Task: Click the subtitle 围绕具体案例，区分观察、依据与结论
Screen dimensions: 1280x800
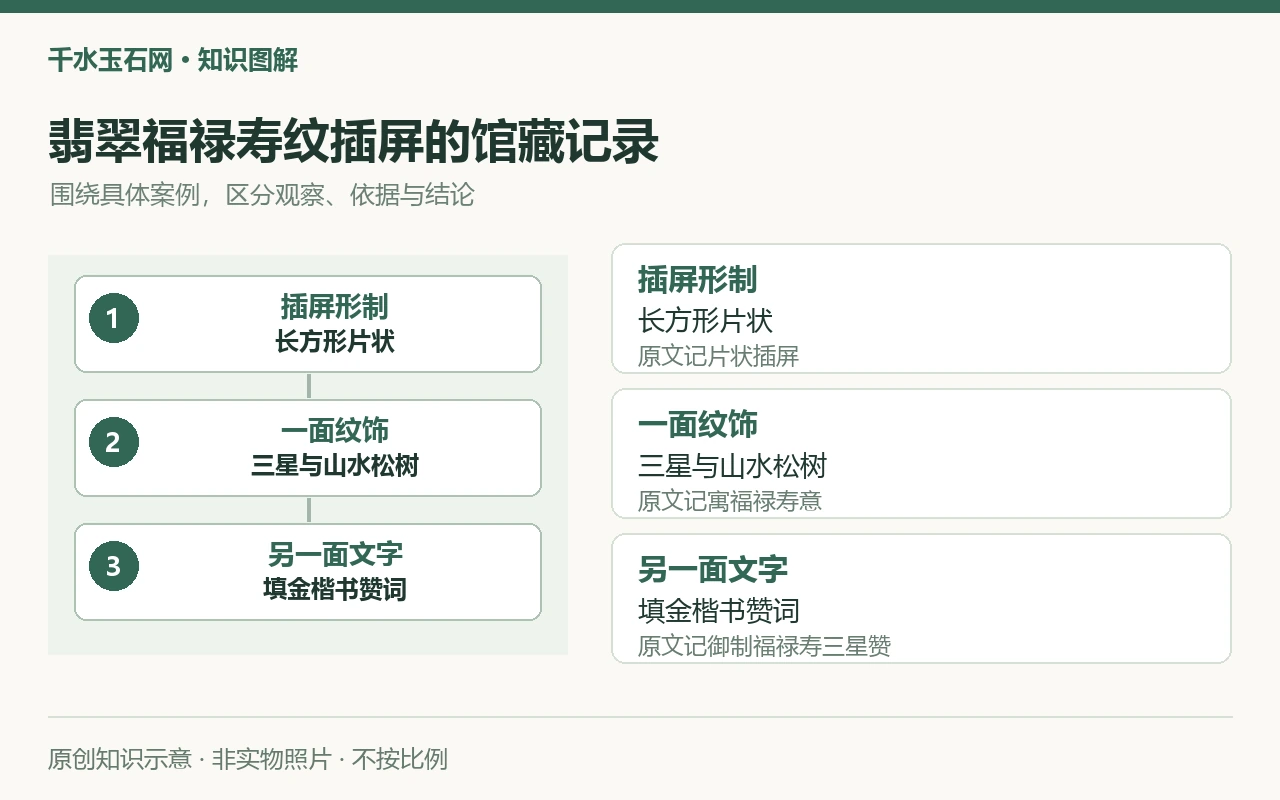Action: 262,195
